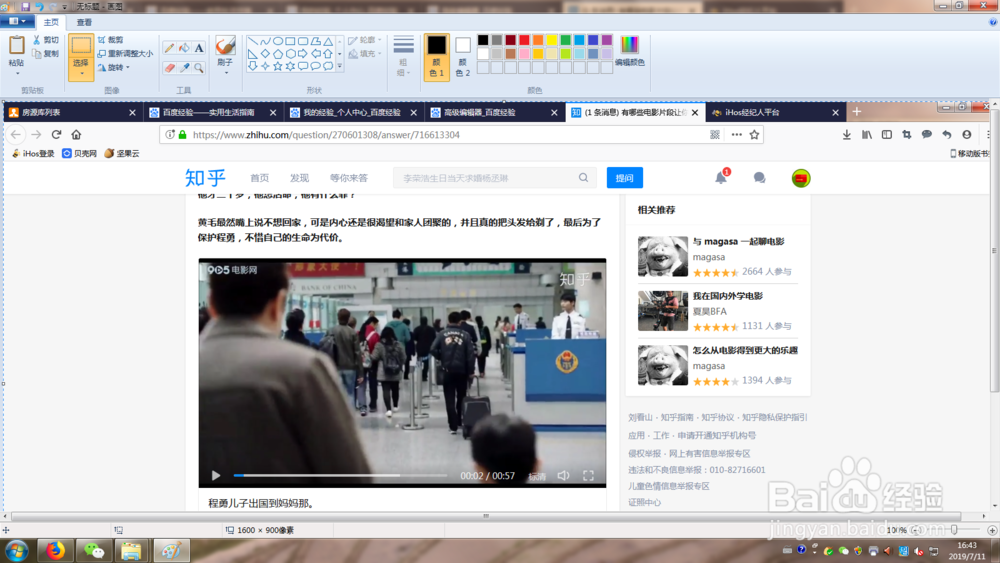Click the browser address bar URL

(327, 135)
